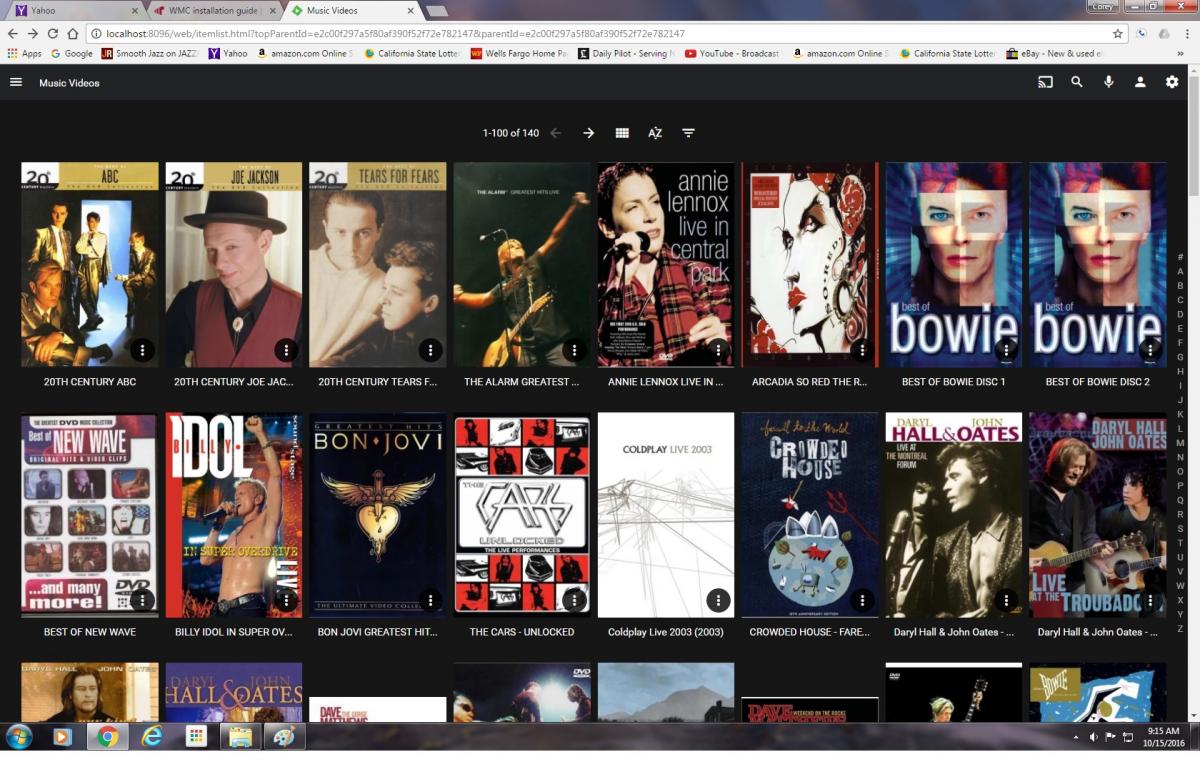Open the eBay bookmark
The image size is (1200, 762).
click(1054, 54)
